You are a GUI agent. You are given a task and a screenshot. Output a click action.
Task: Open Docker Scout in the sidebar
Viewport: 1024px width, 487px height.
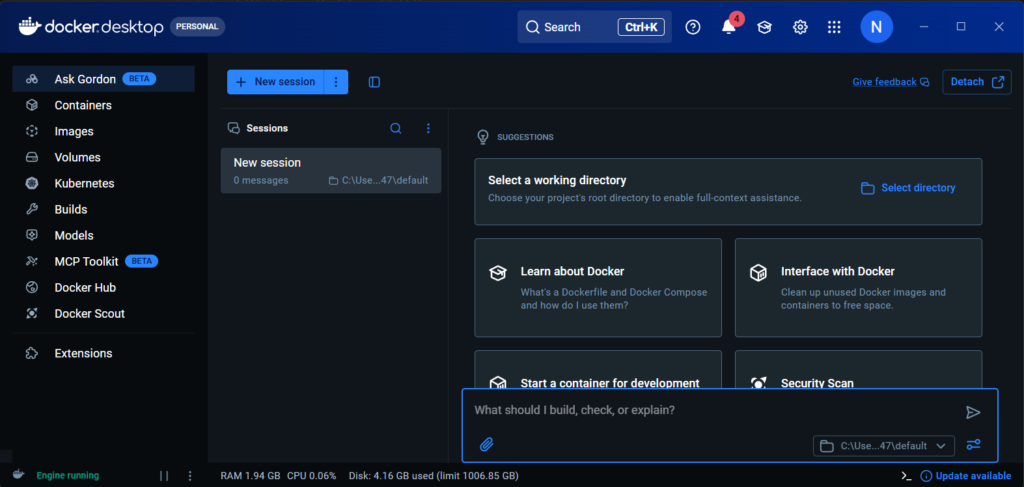coord(89,313)
